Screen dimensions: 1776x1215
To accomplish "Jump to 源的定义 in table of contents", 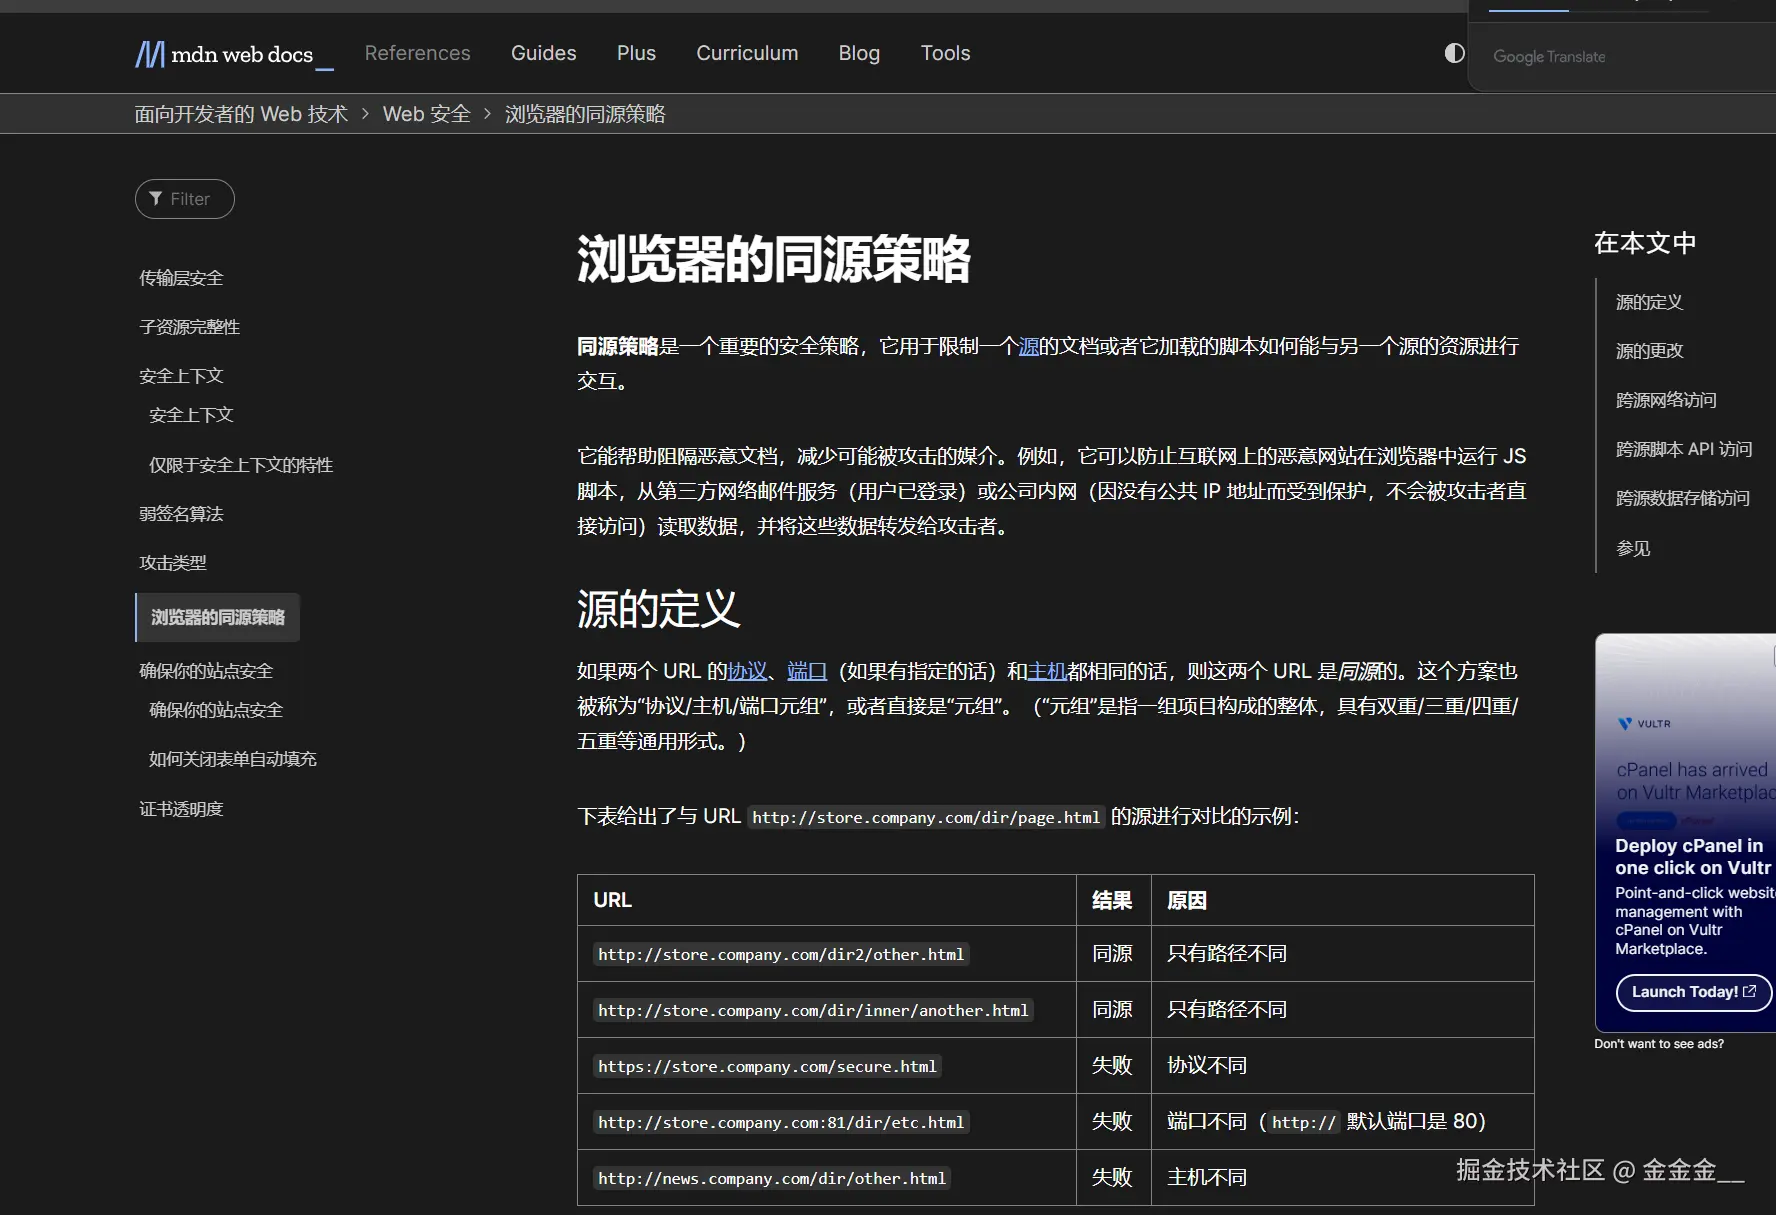I will [1649, 302].
